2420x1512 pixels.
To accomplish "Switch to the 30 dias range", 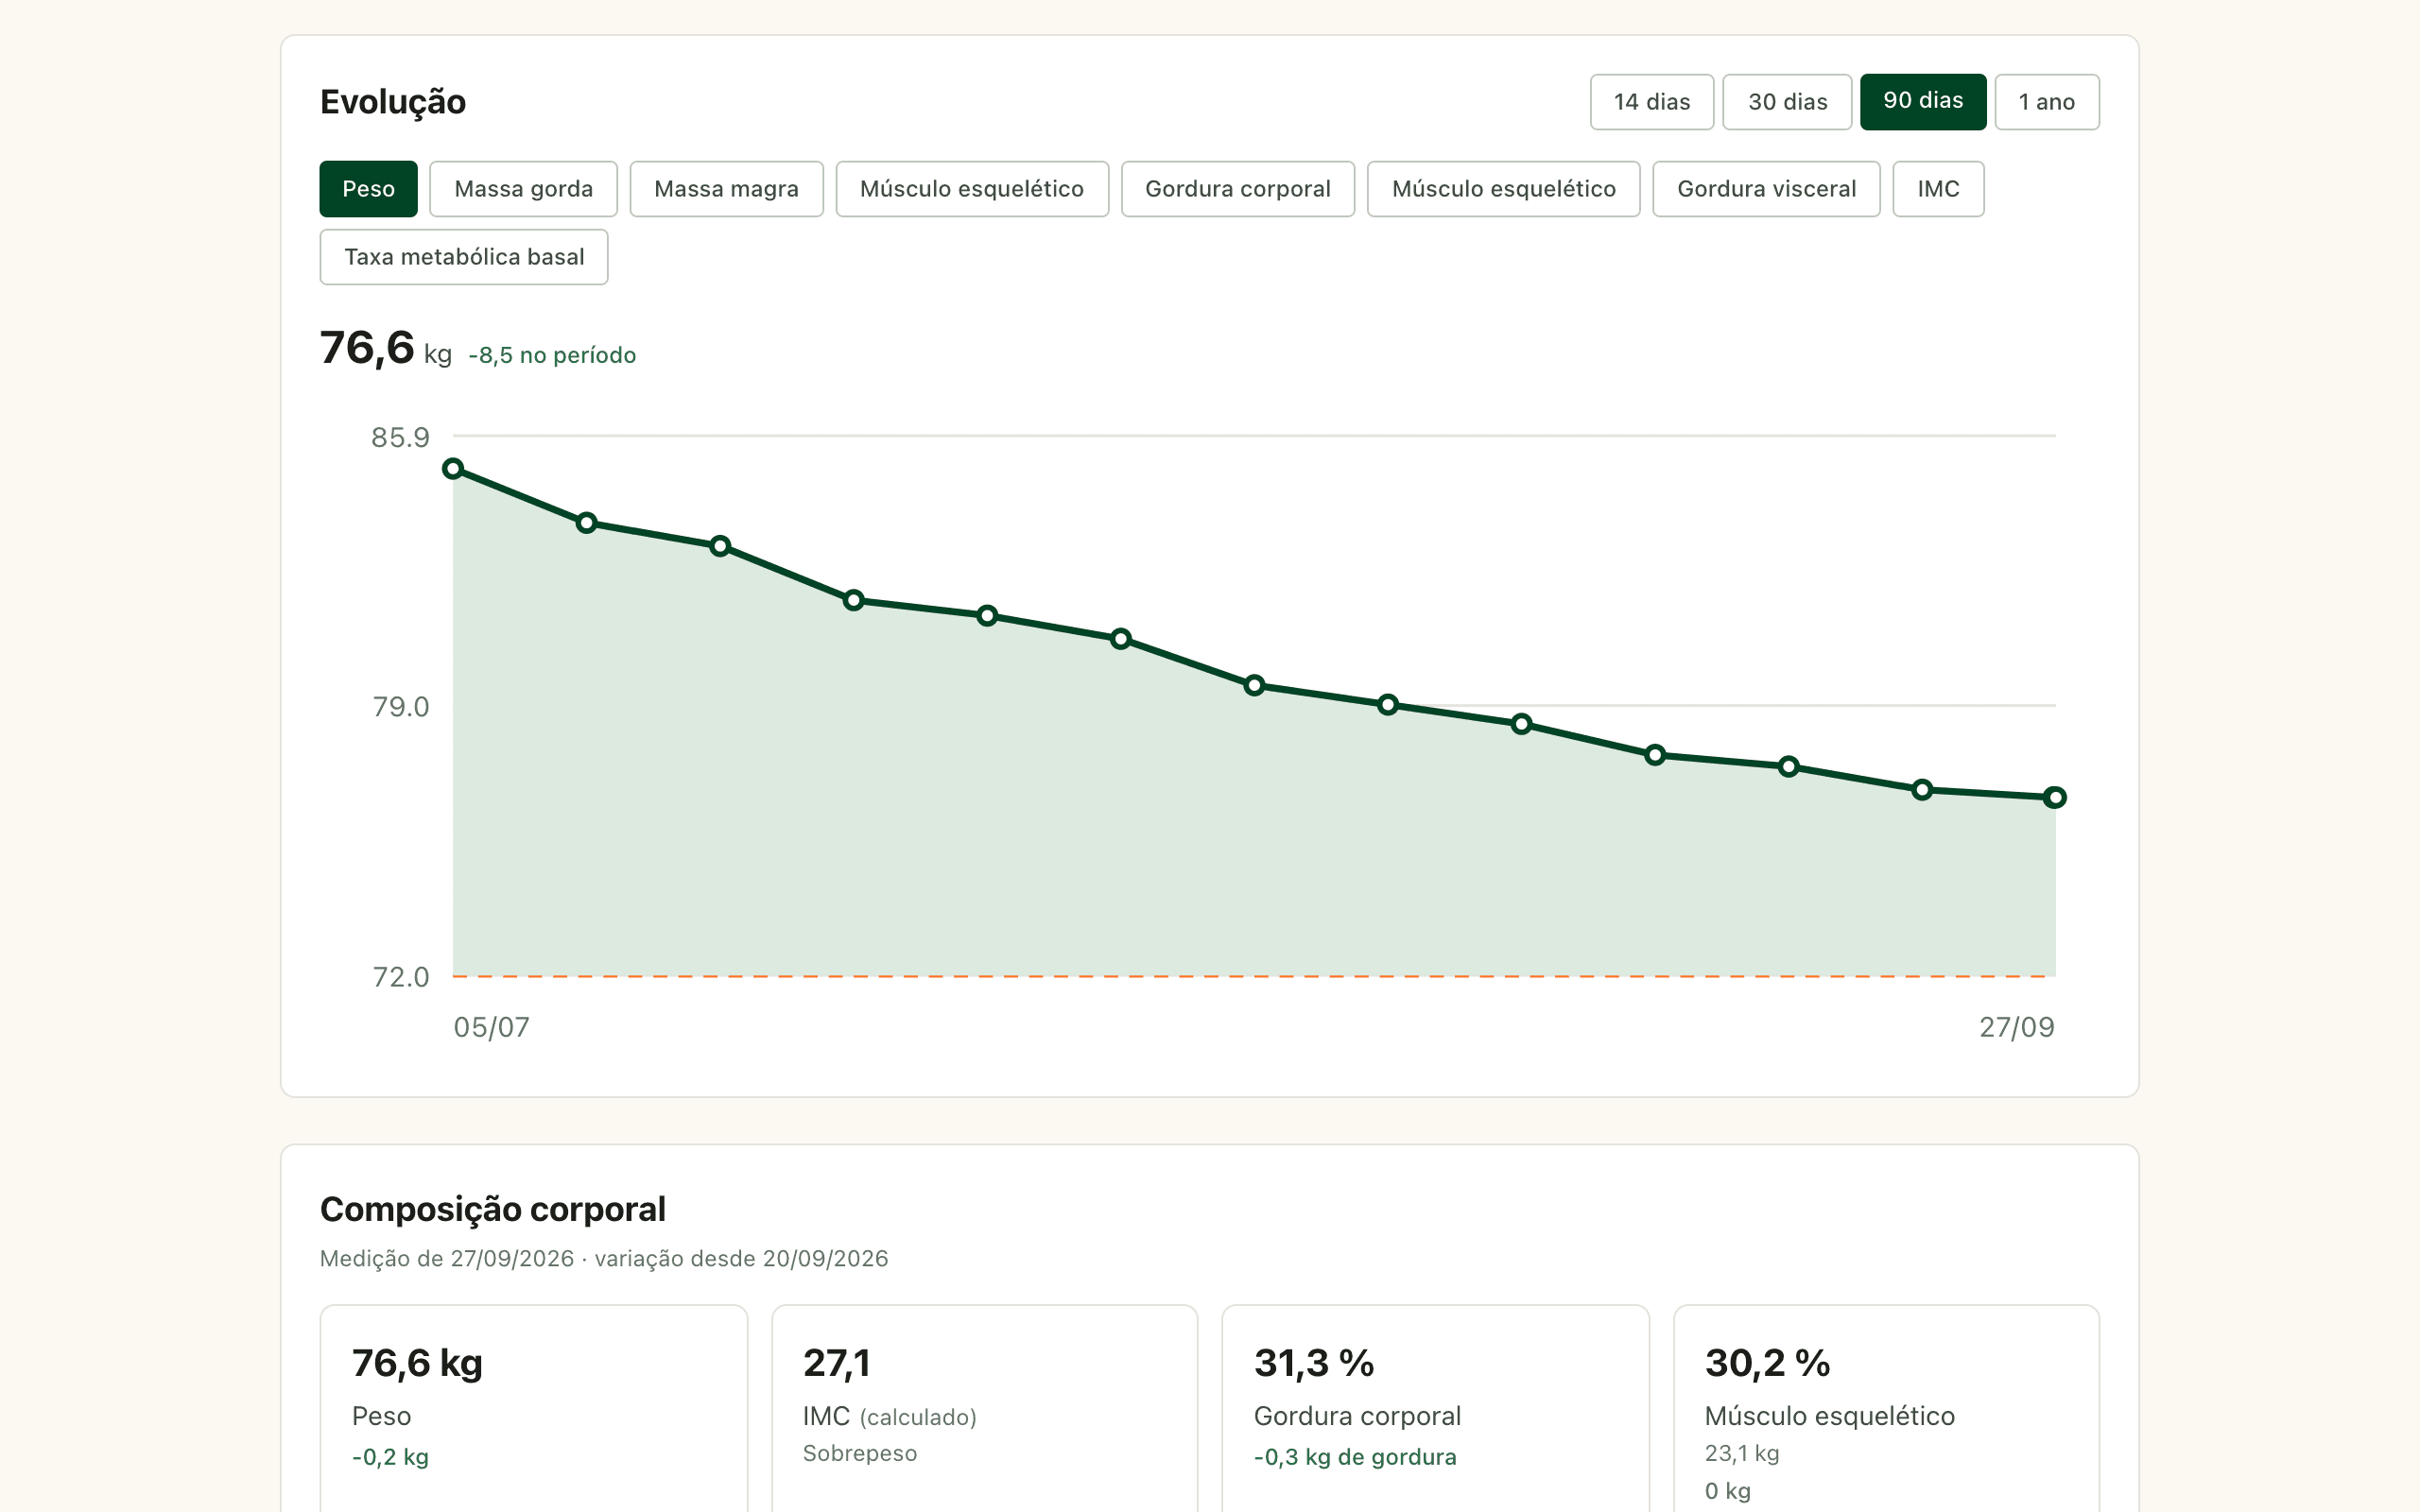I will pyautogui.click(x=1787, y=102).
